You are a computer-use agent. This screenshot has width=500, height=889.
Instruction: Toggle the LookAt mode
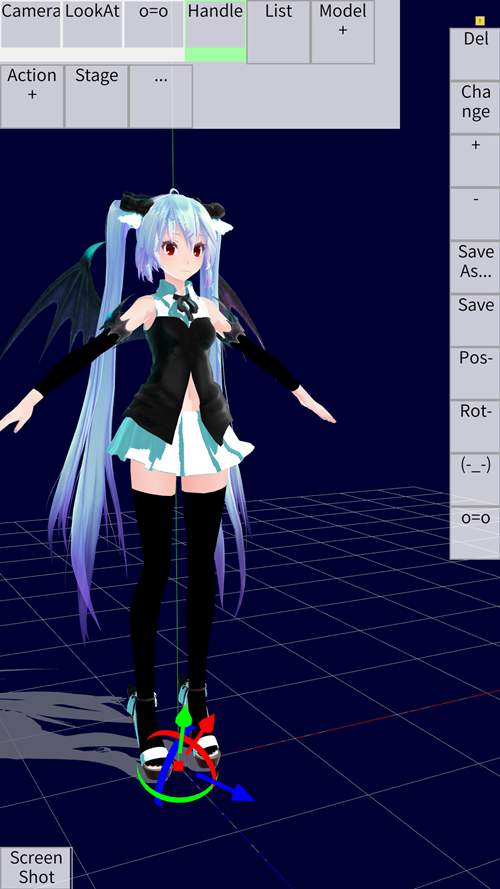tap(92, 24)
